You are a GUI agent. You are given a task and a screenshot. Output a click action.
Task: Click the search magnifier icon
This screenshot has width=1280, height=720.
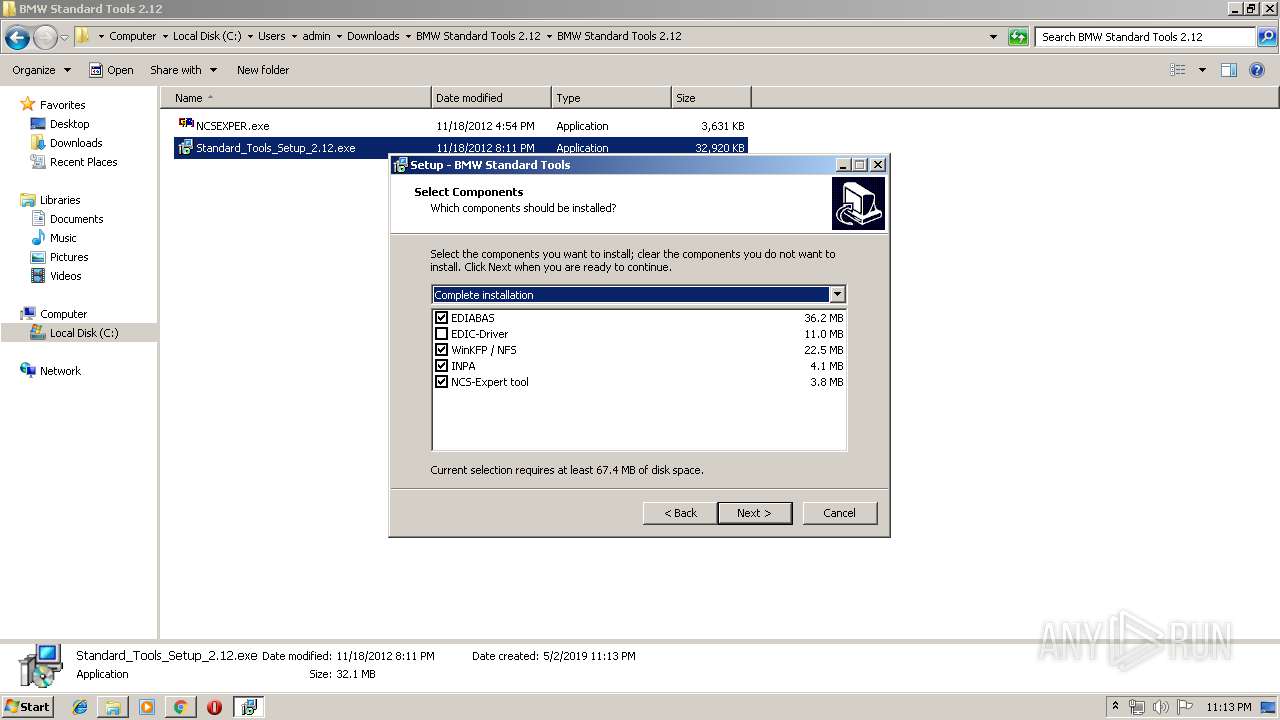tap(1266, 37)
